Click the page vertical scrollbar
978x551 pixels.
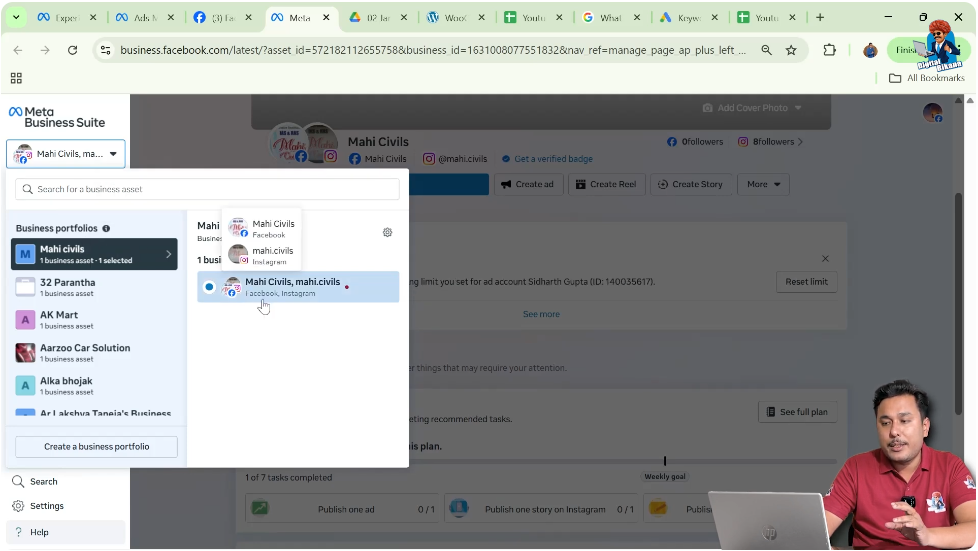click(x=959, y=304)
